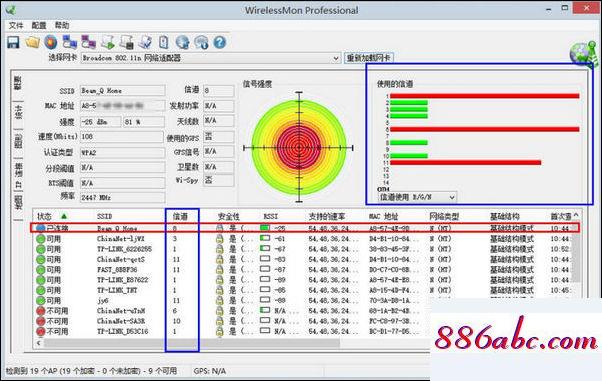Click the 频率 field showing 2447 MHz

[x=122, y=197]
